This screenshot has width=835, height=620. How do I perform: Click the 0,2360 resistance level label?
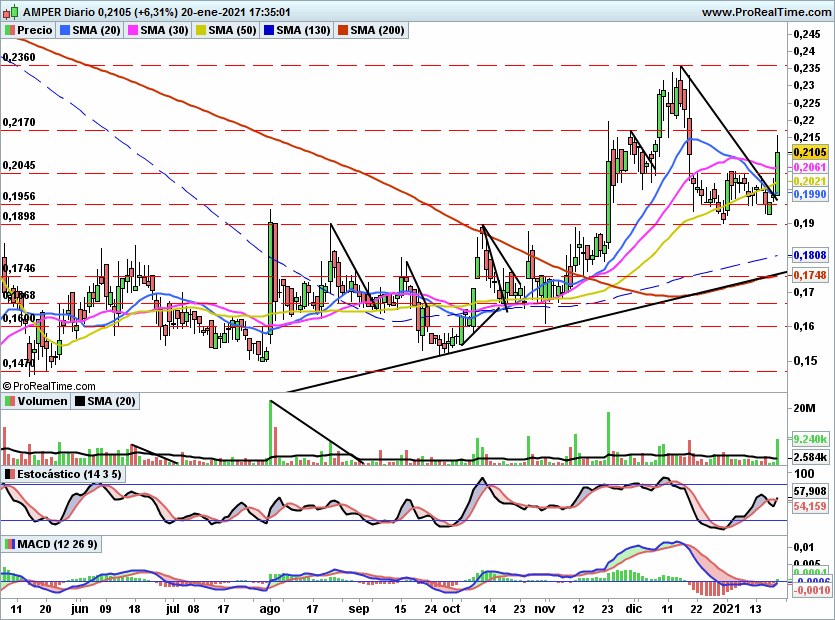click(19, 58)
